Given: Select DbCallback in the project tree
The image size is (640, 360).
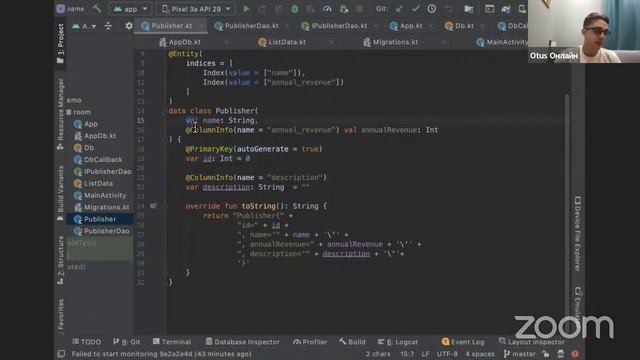Looking at the screenshot, I should point(98,160).
